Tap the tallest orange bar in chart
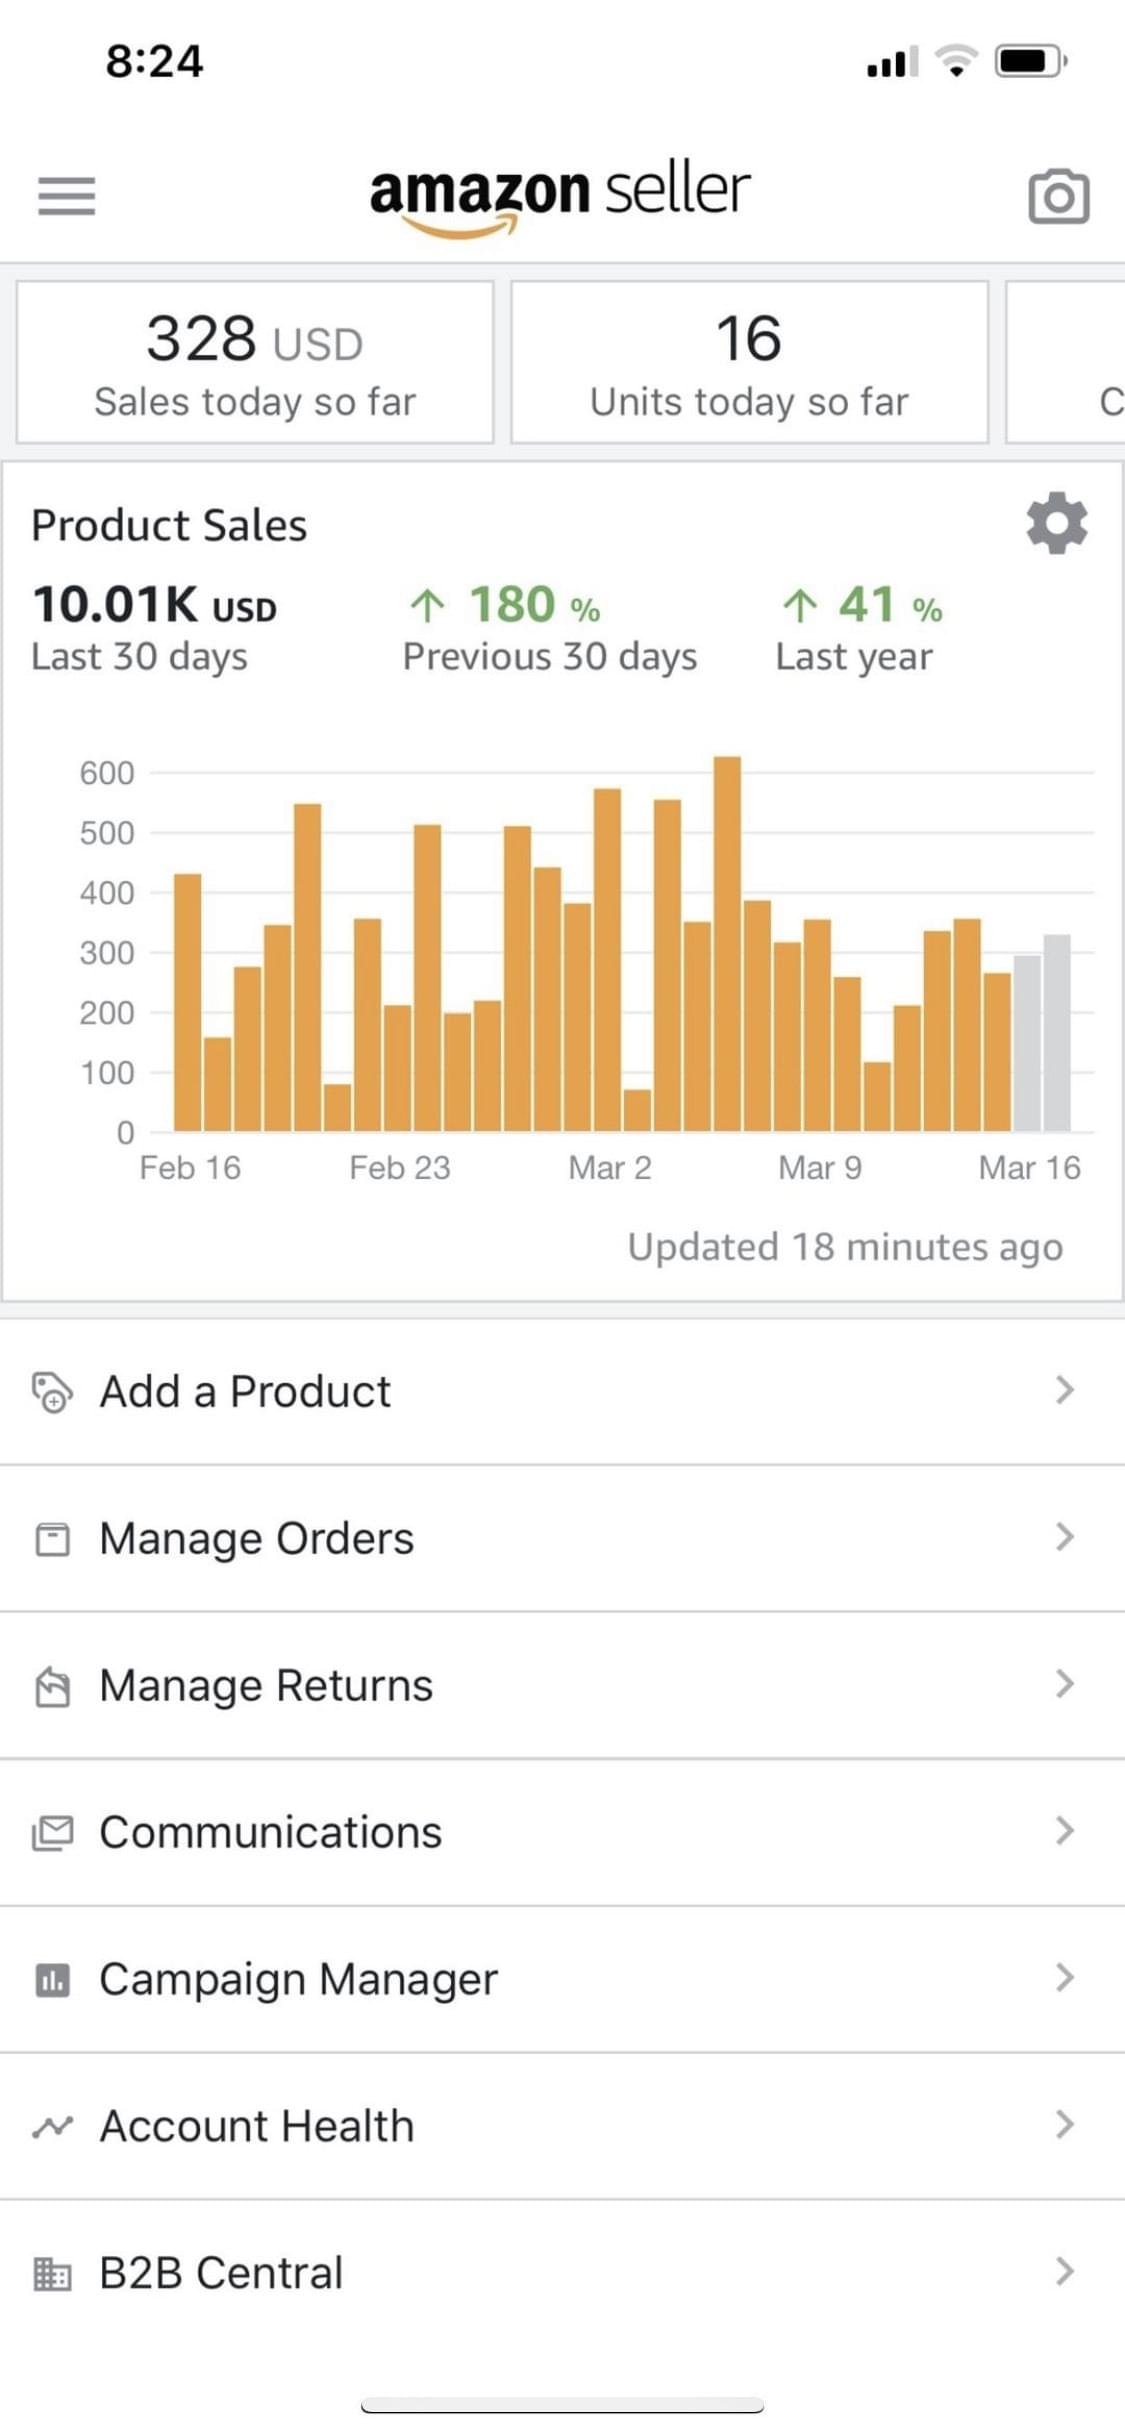 tap(727, 943)
